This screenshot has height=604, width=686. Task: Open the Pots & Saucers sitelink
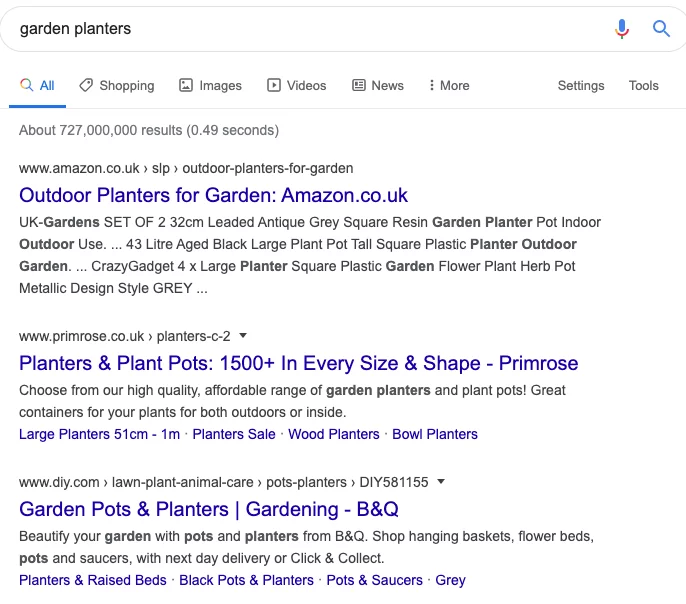coord(375,580)
